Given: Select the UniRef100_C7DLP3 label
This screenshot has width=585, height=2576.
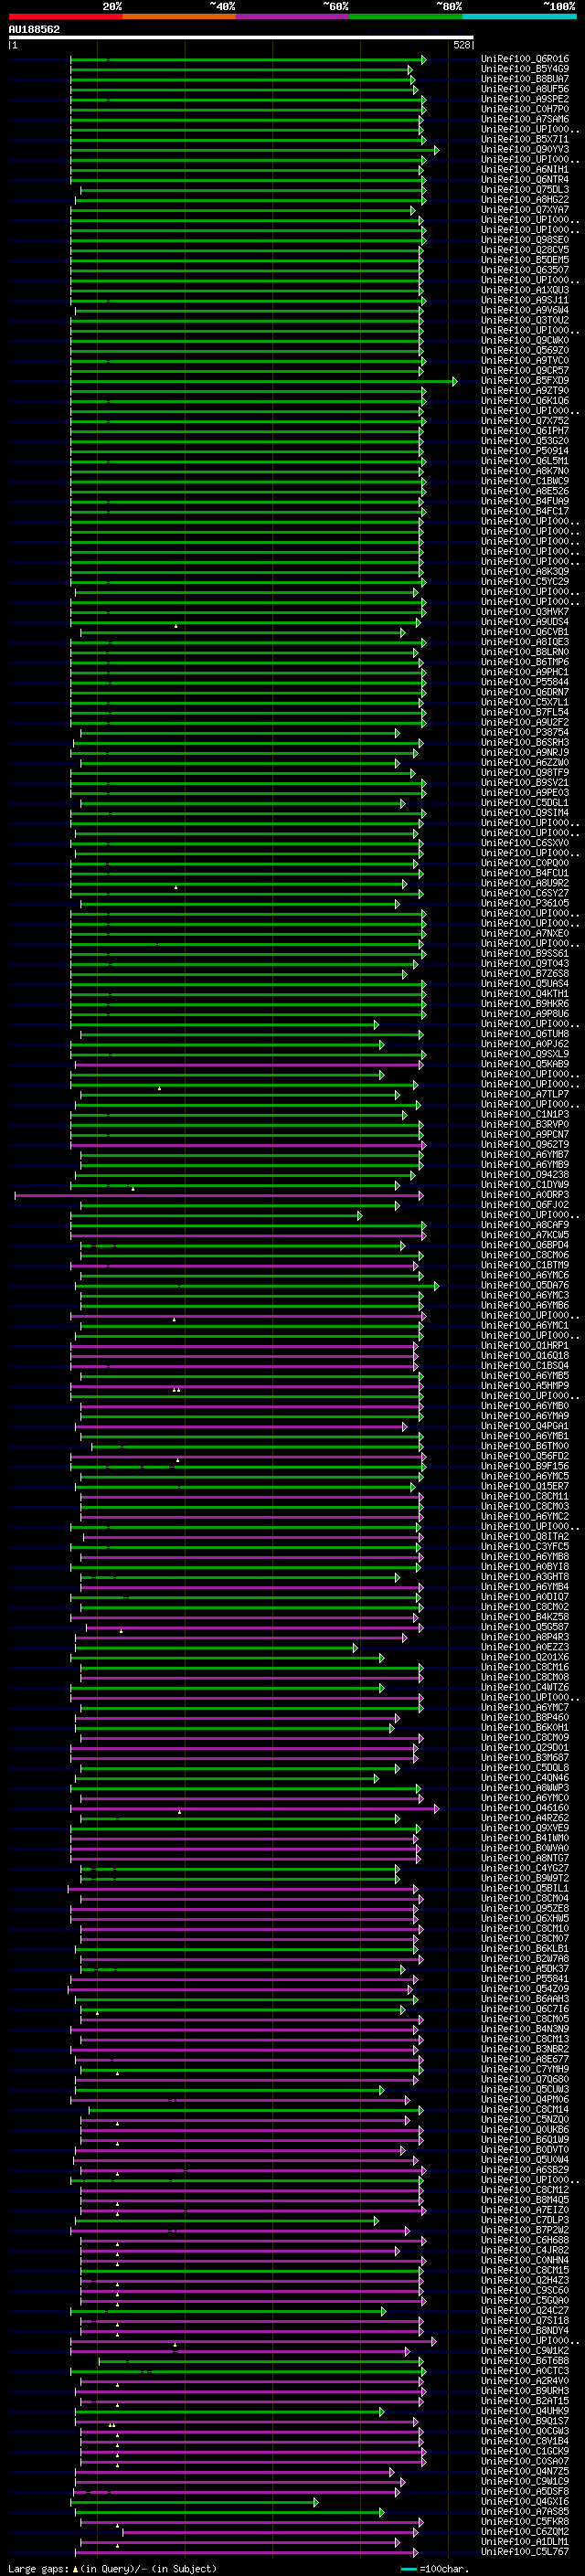Looking at the screenshot, I should pyautogui.click(x=525, y=2219).
